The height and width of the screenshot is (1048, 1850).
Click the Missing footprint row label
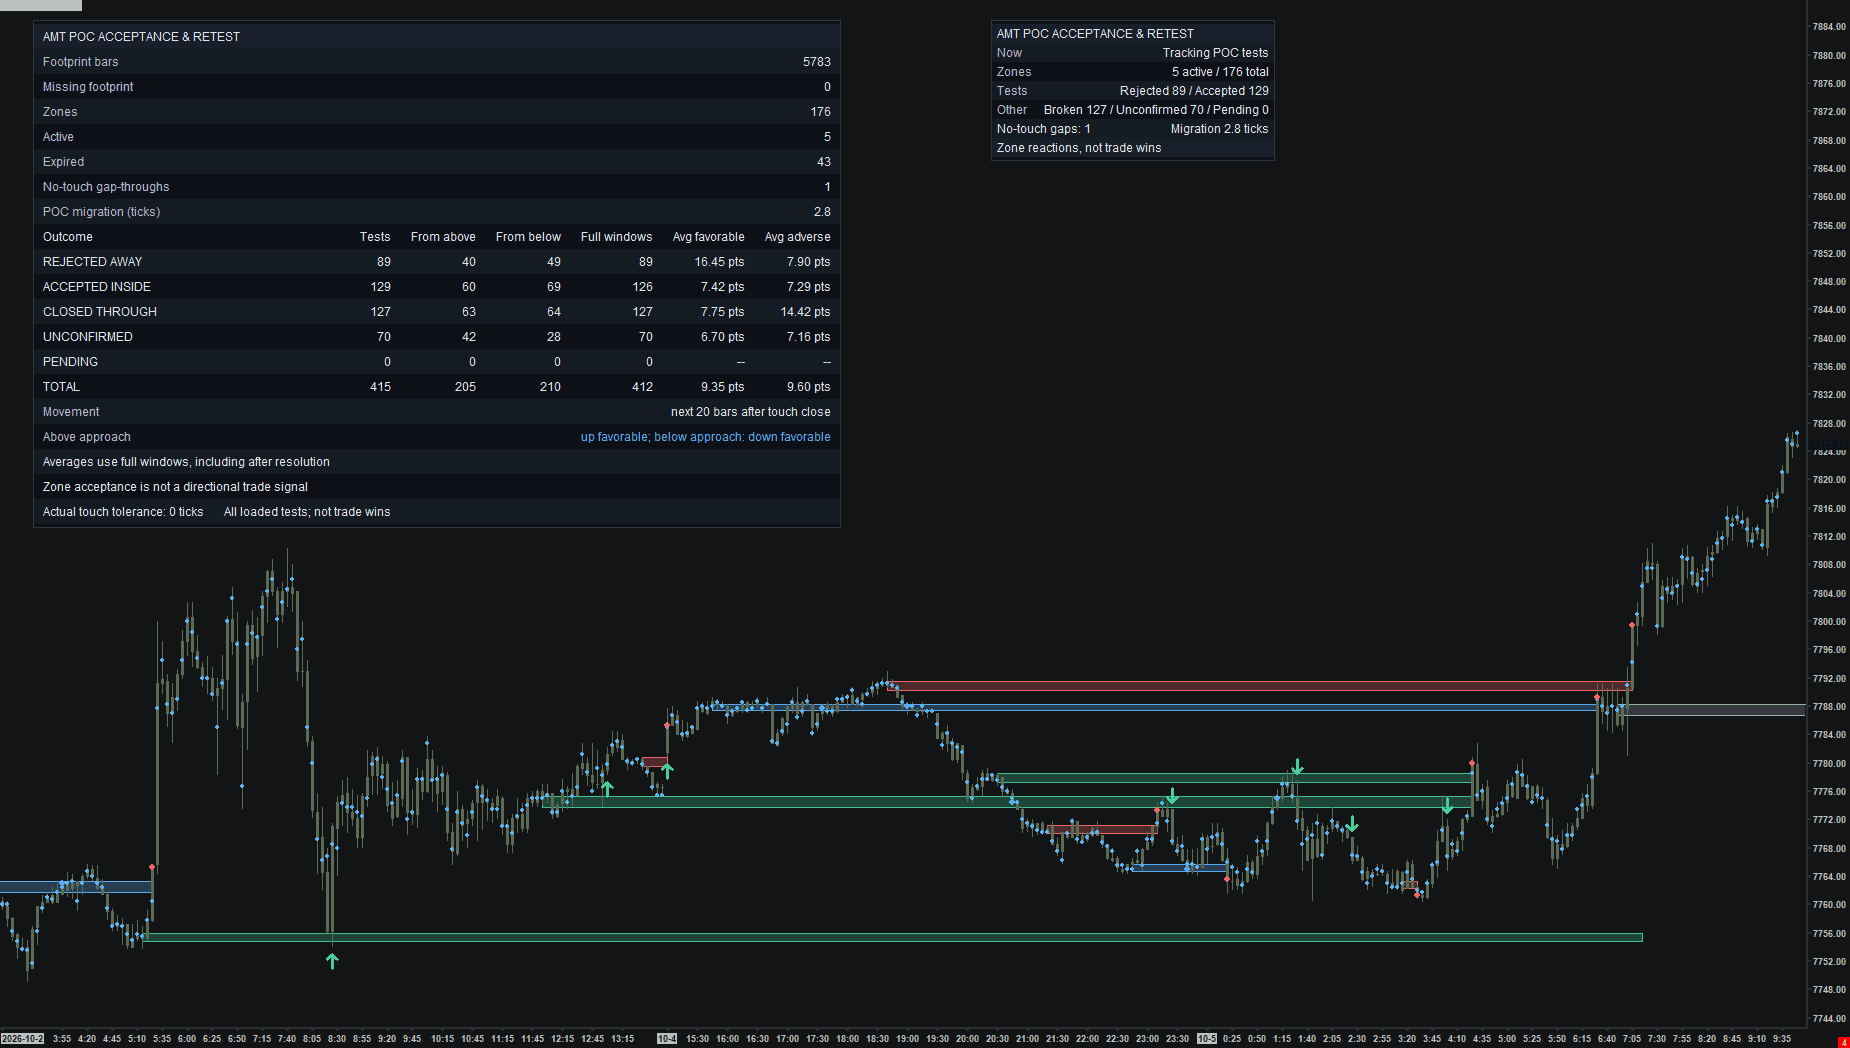(88, 87)
